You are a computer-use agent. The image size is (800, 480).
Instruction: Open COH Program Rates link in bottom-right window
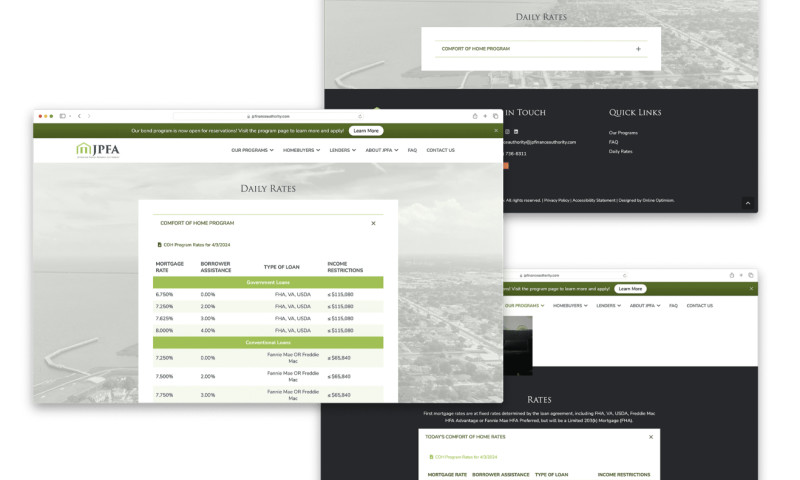pos(466,457)
